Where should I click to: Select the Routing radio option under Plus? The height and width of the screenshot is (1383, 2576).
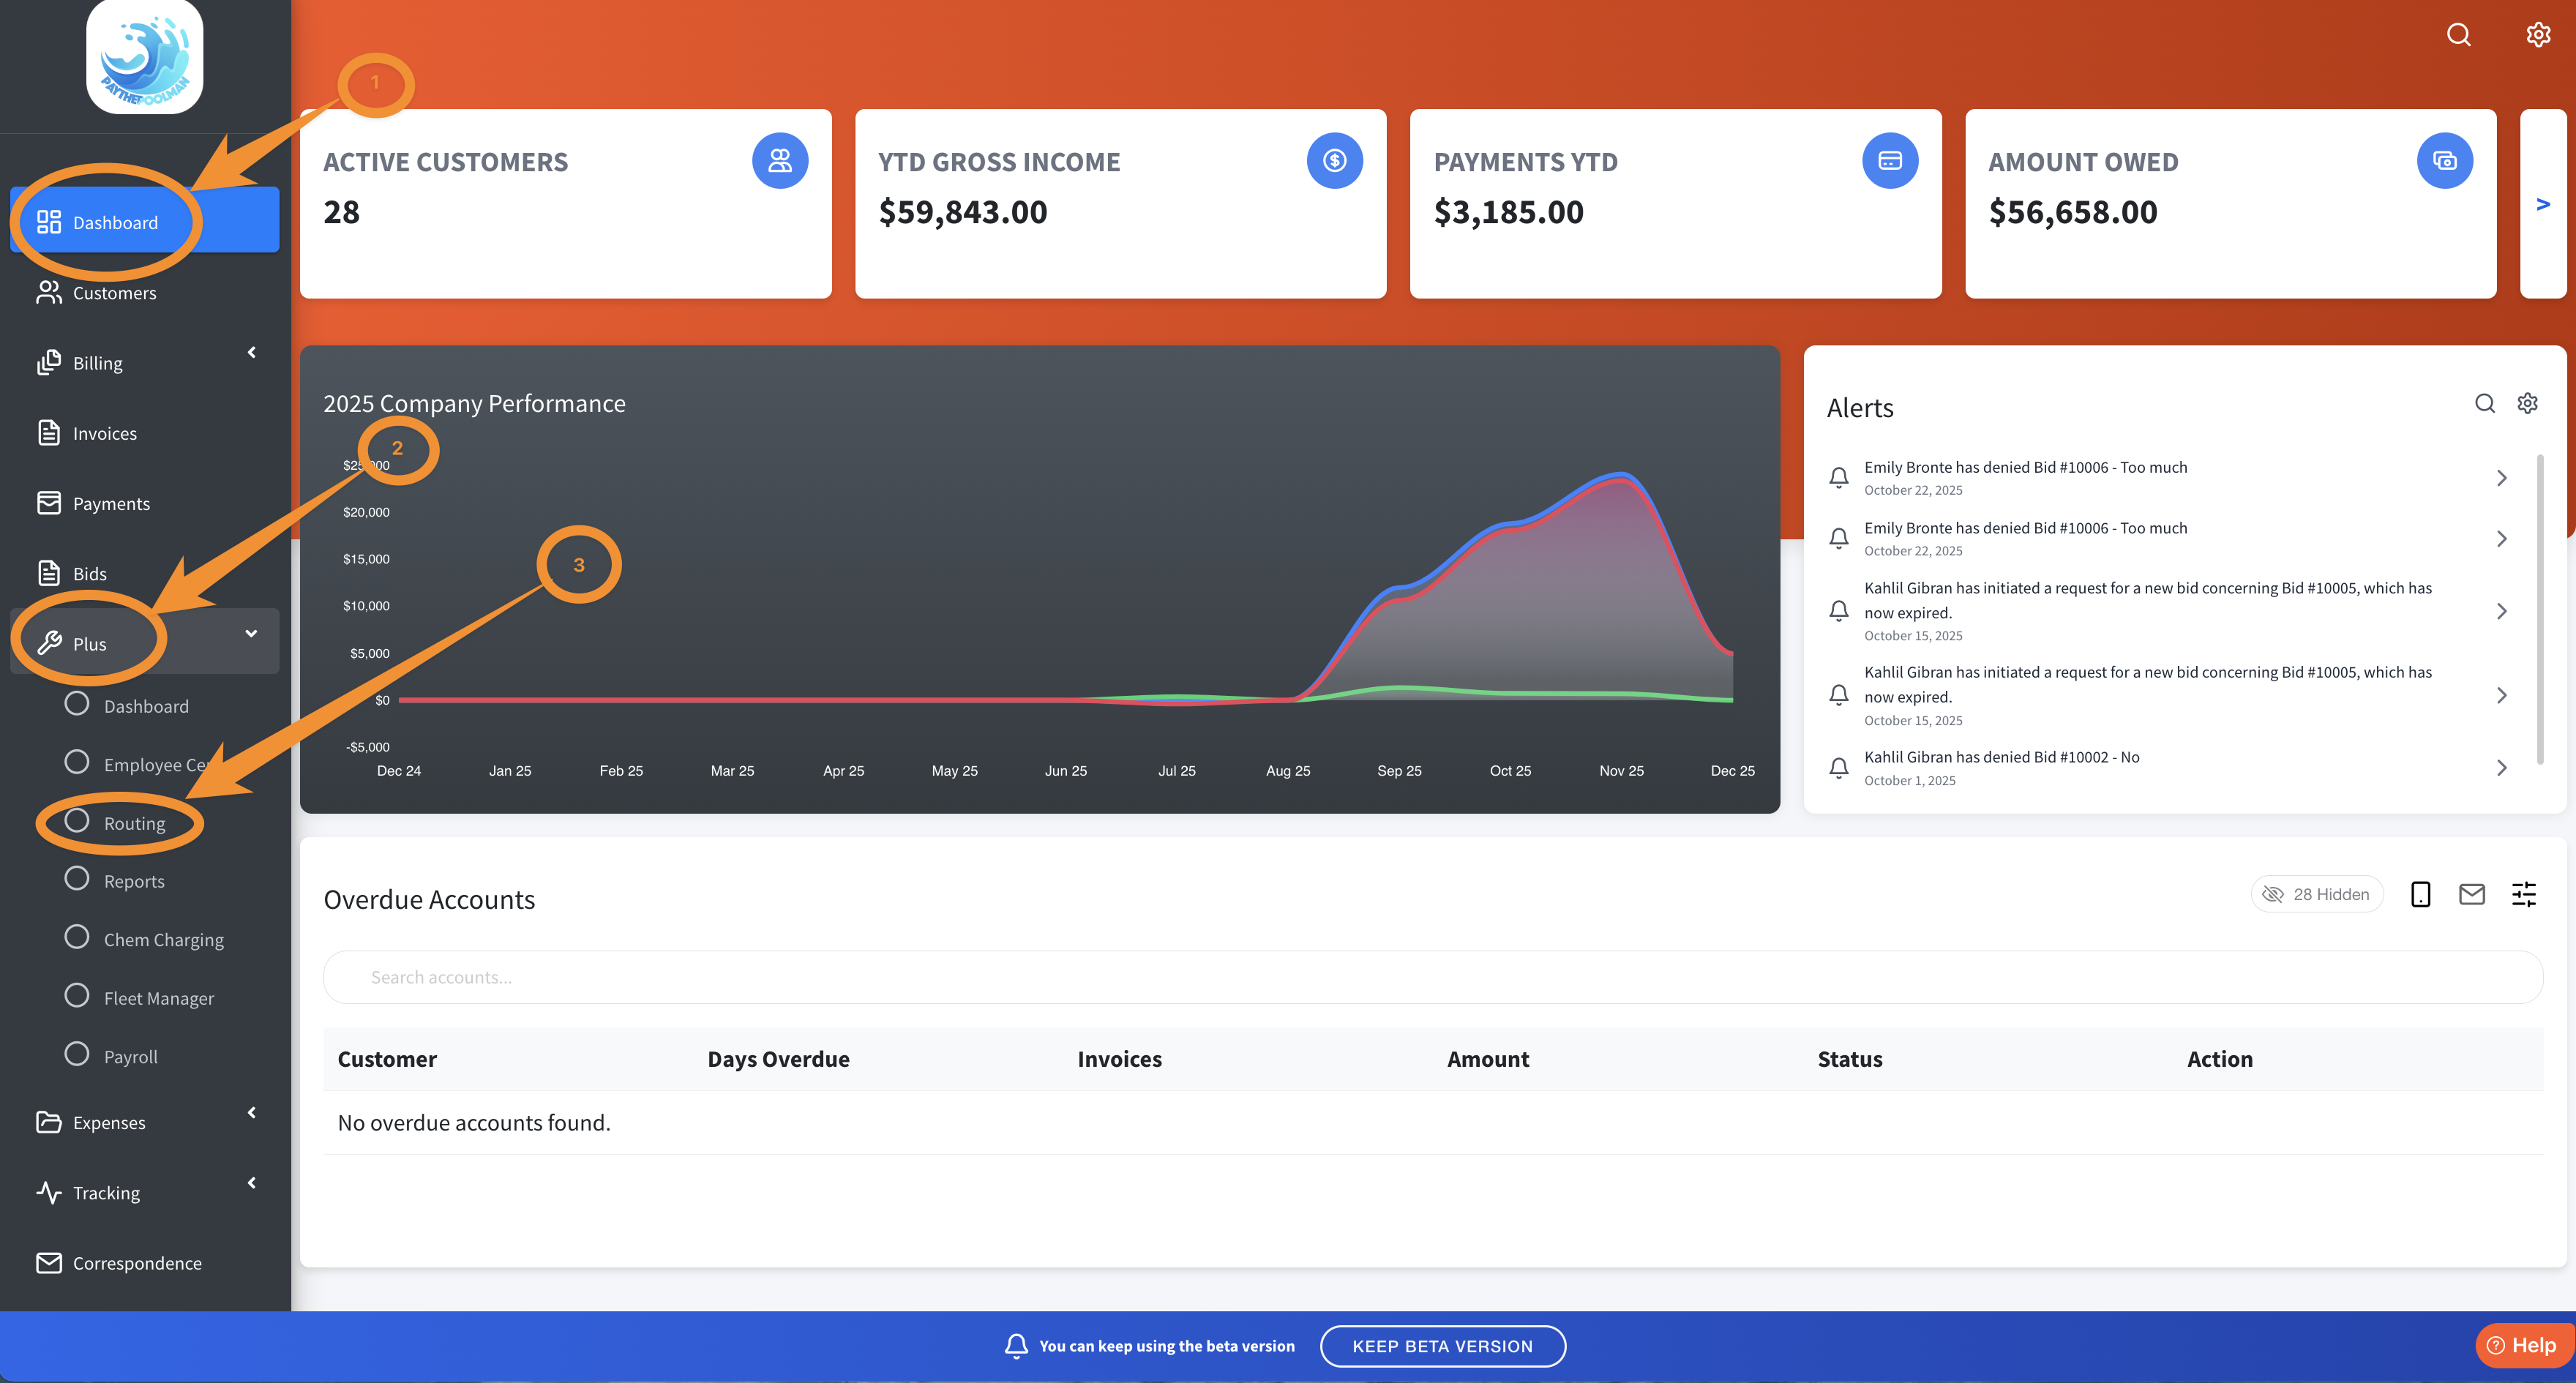[77, 821]
